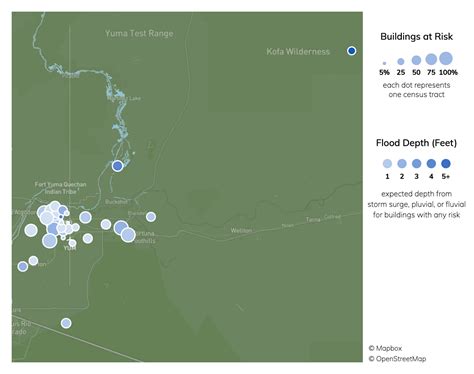Click the Tacna town label
Image resolution: width=474 pixels, height=374 pixels.
coord(313,219)
